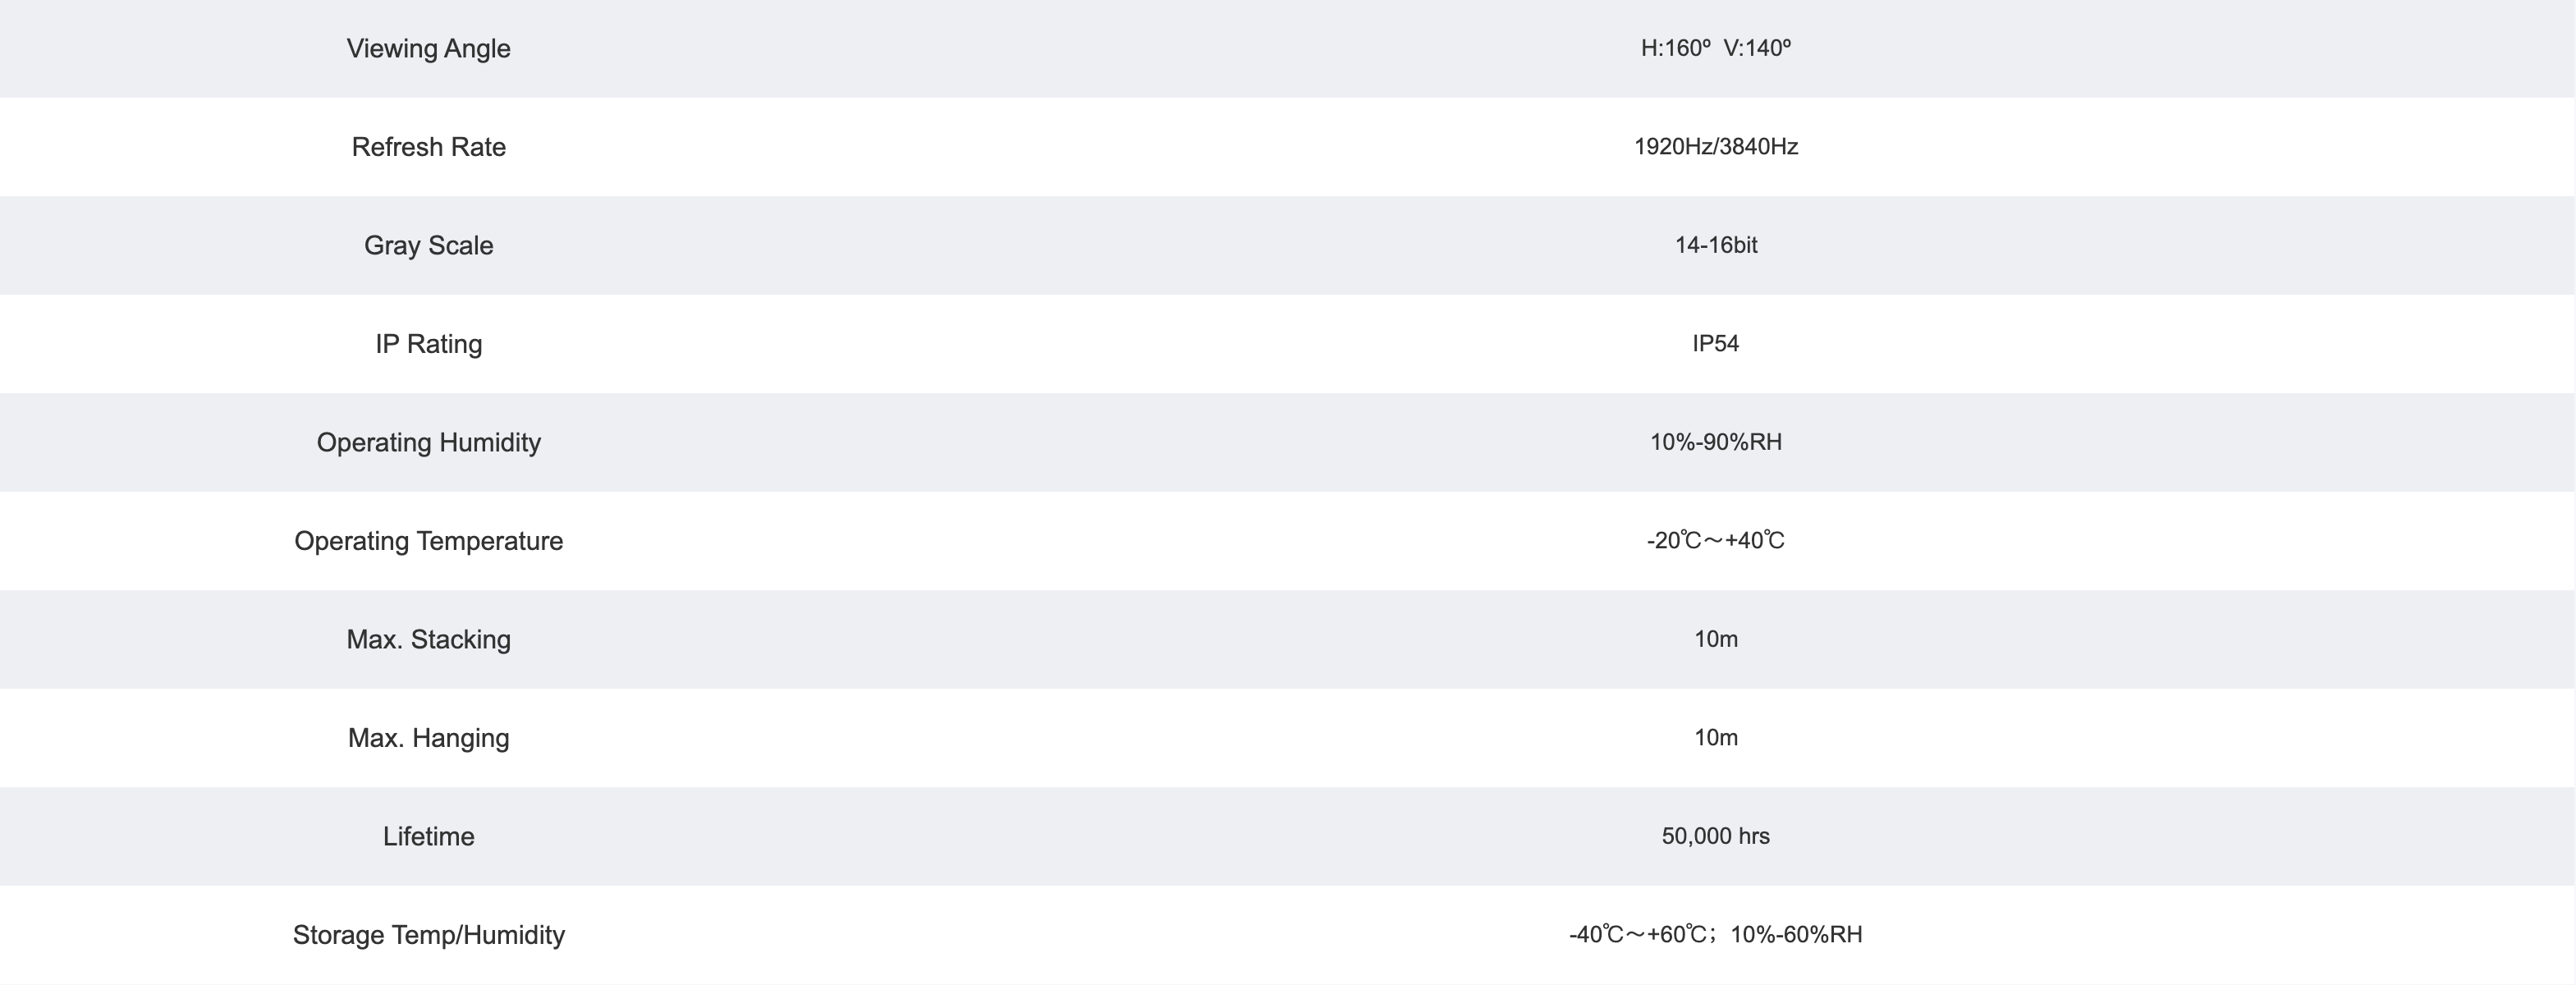Select the 10m value for Max. Stacking
The width and height of the screenshot is (2576, 985).
point(1716,639)
